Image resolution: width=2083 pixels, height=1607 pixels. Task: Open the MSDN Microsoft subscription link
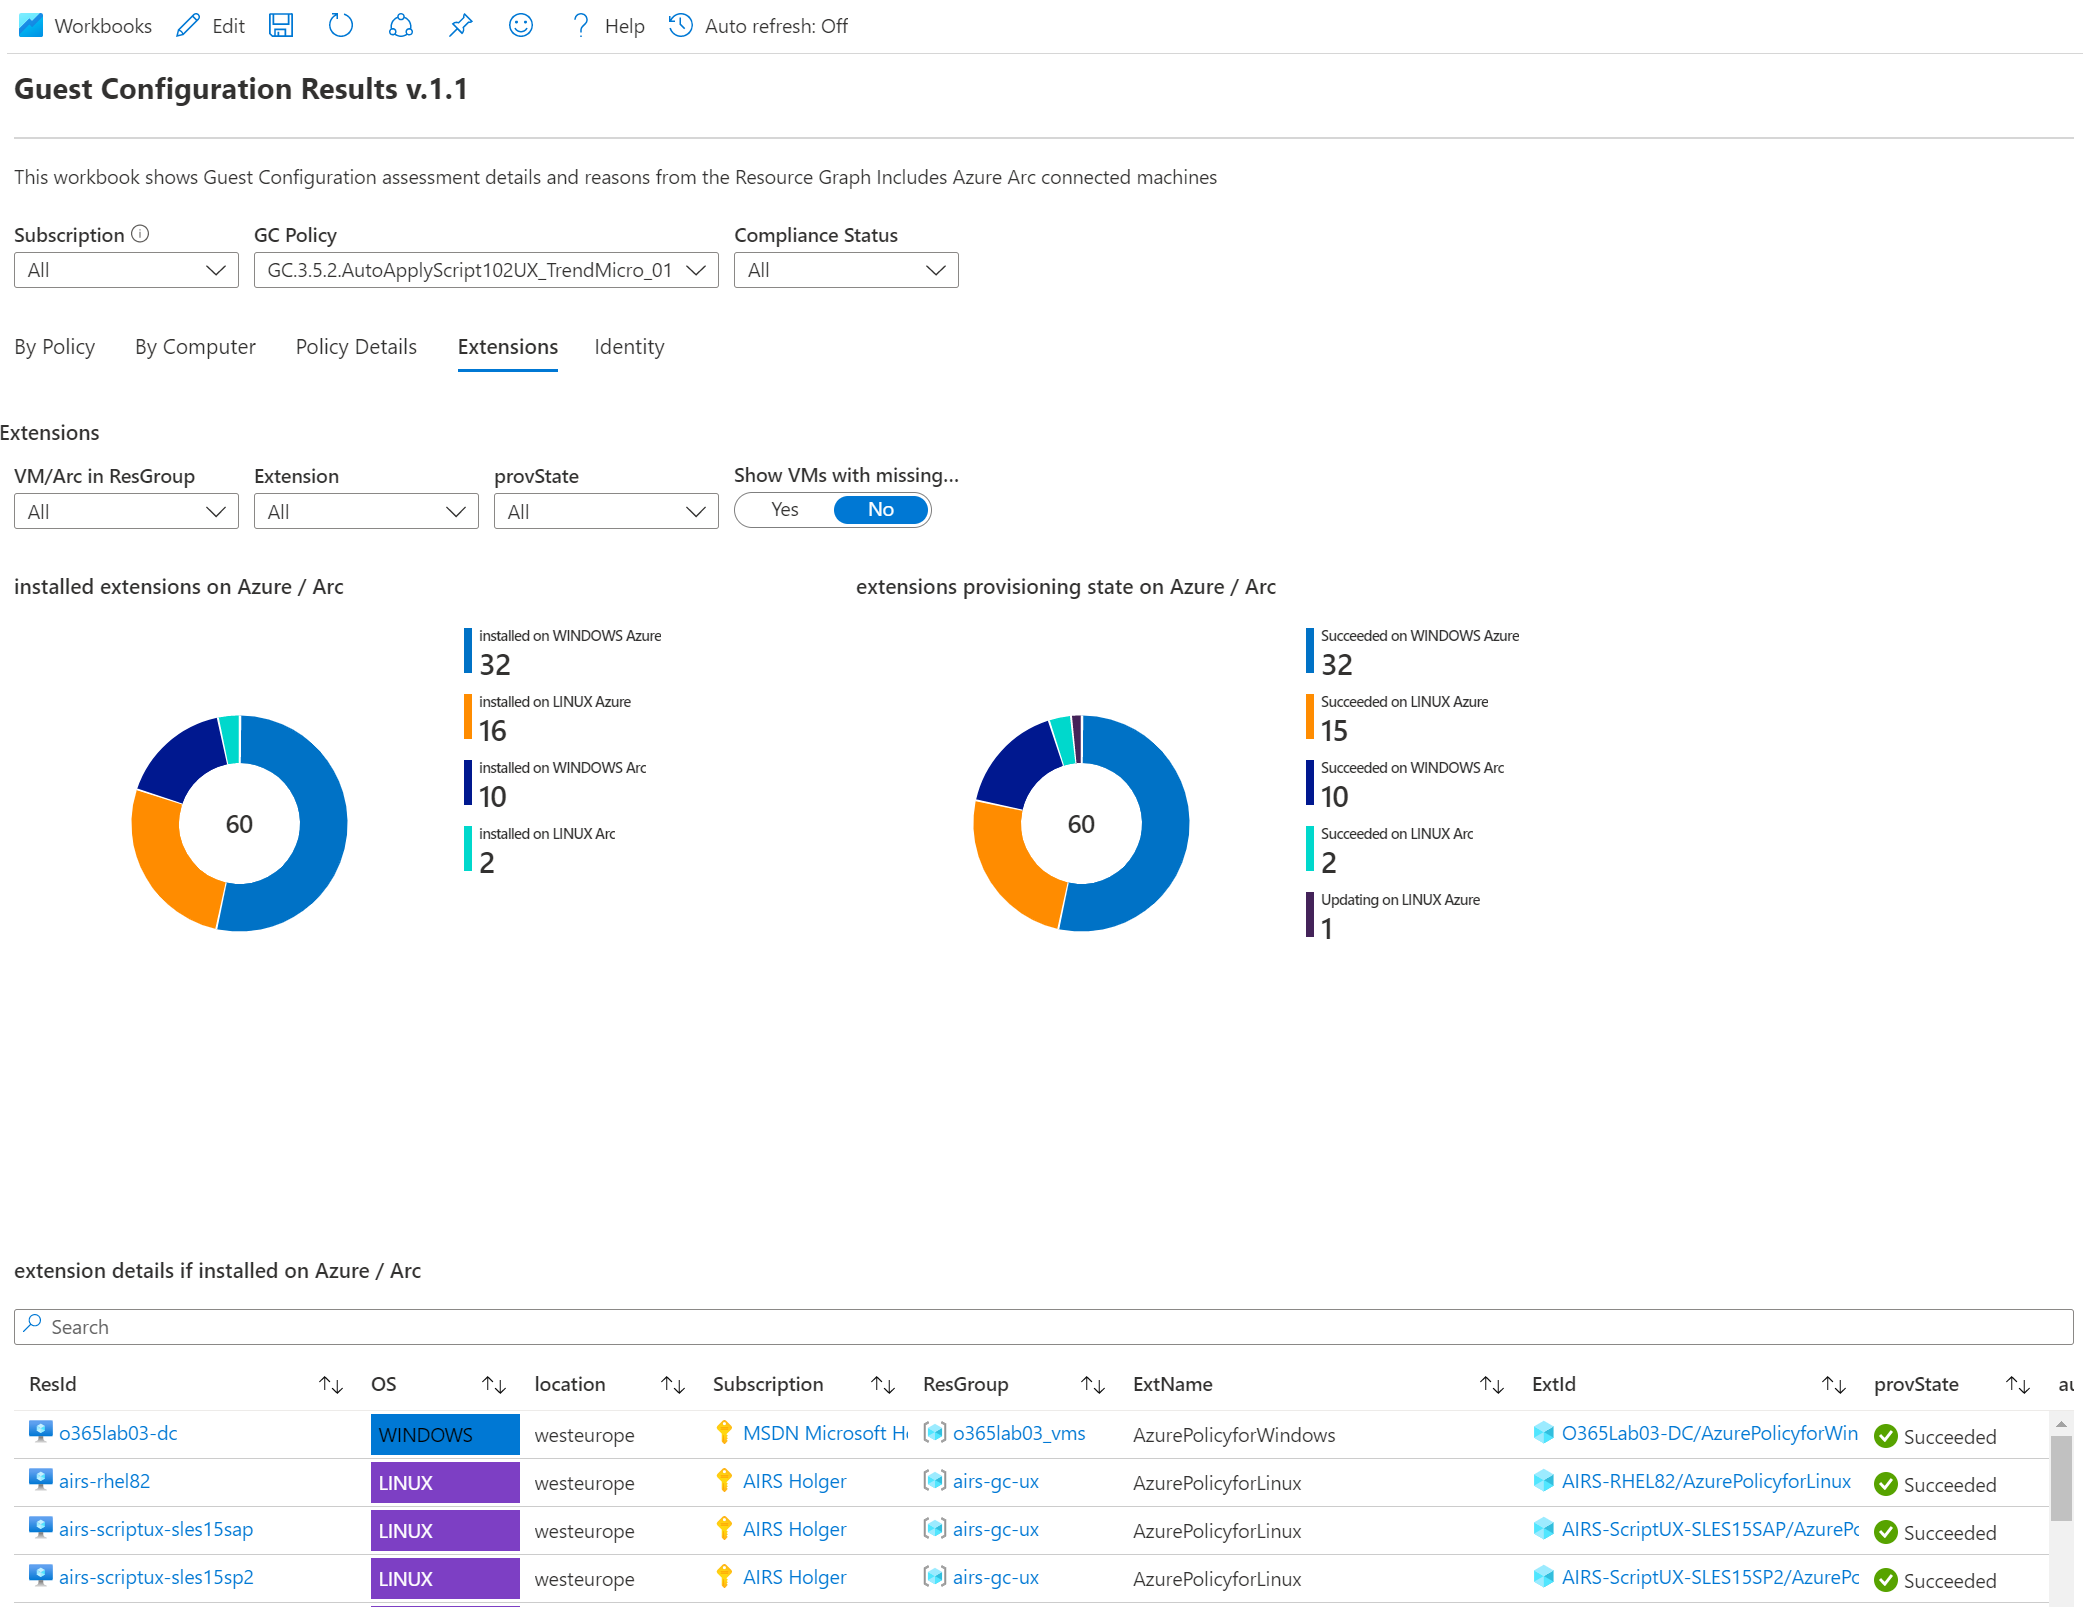[825, 1433]
